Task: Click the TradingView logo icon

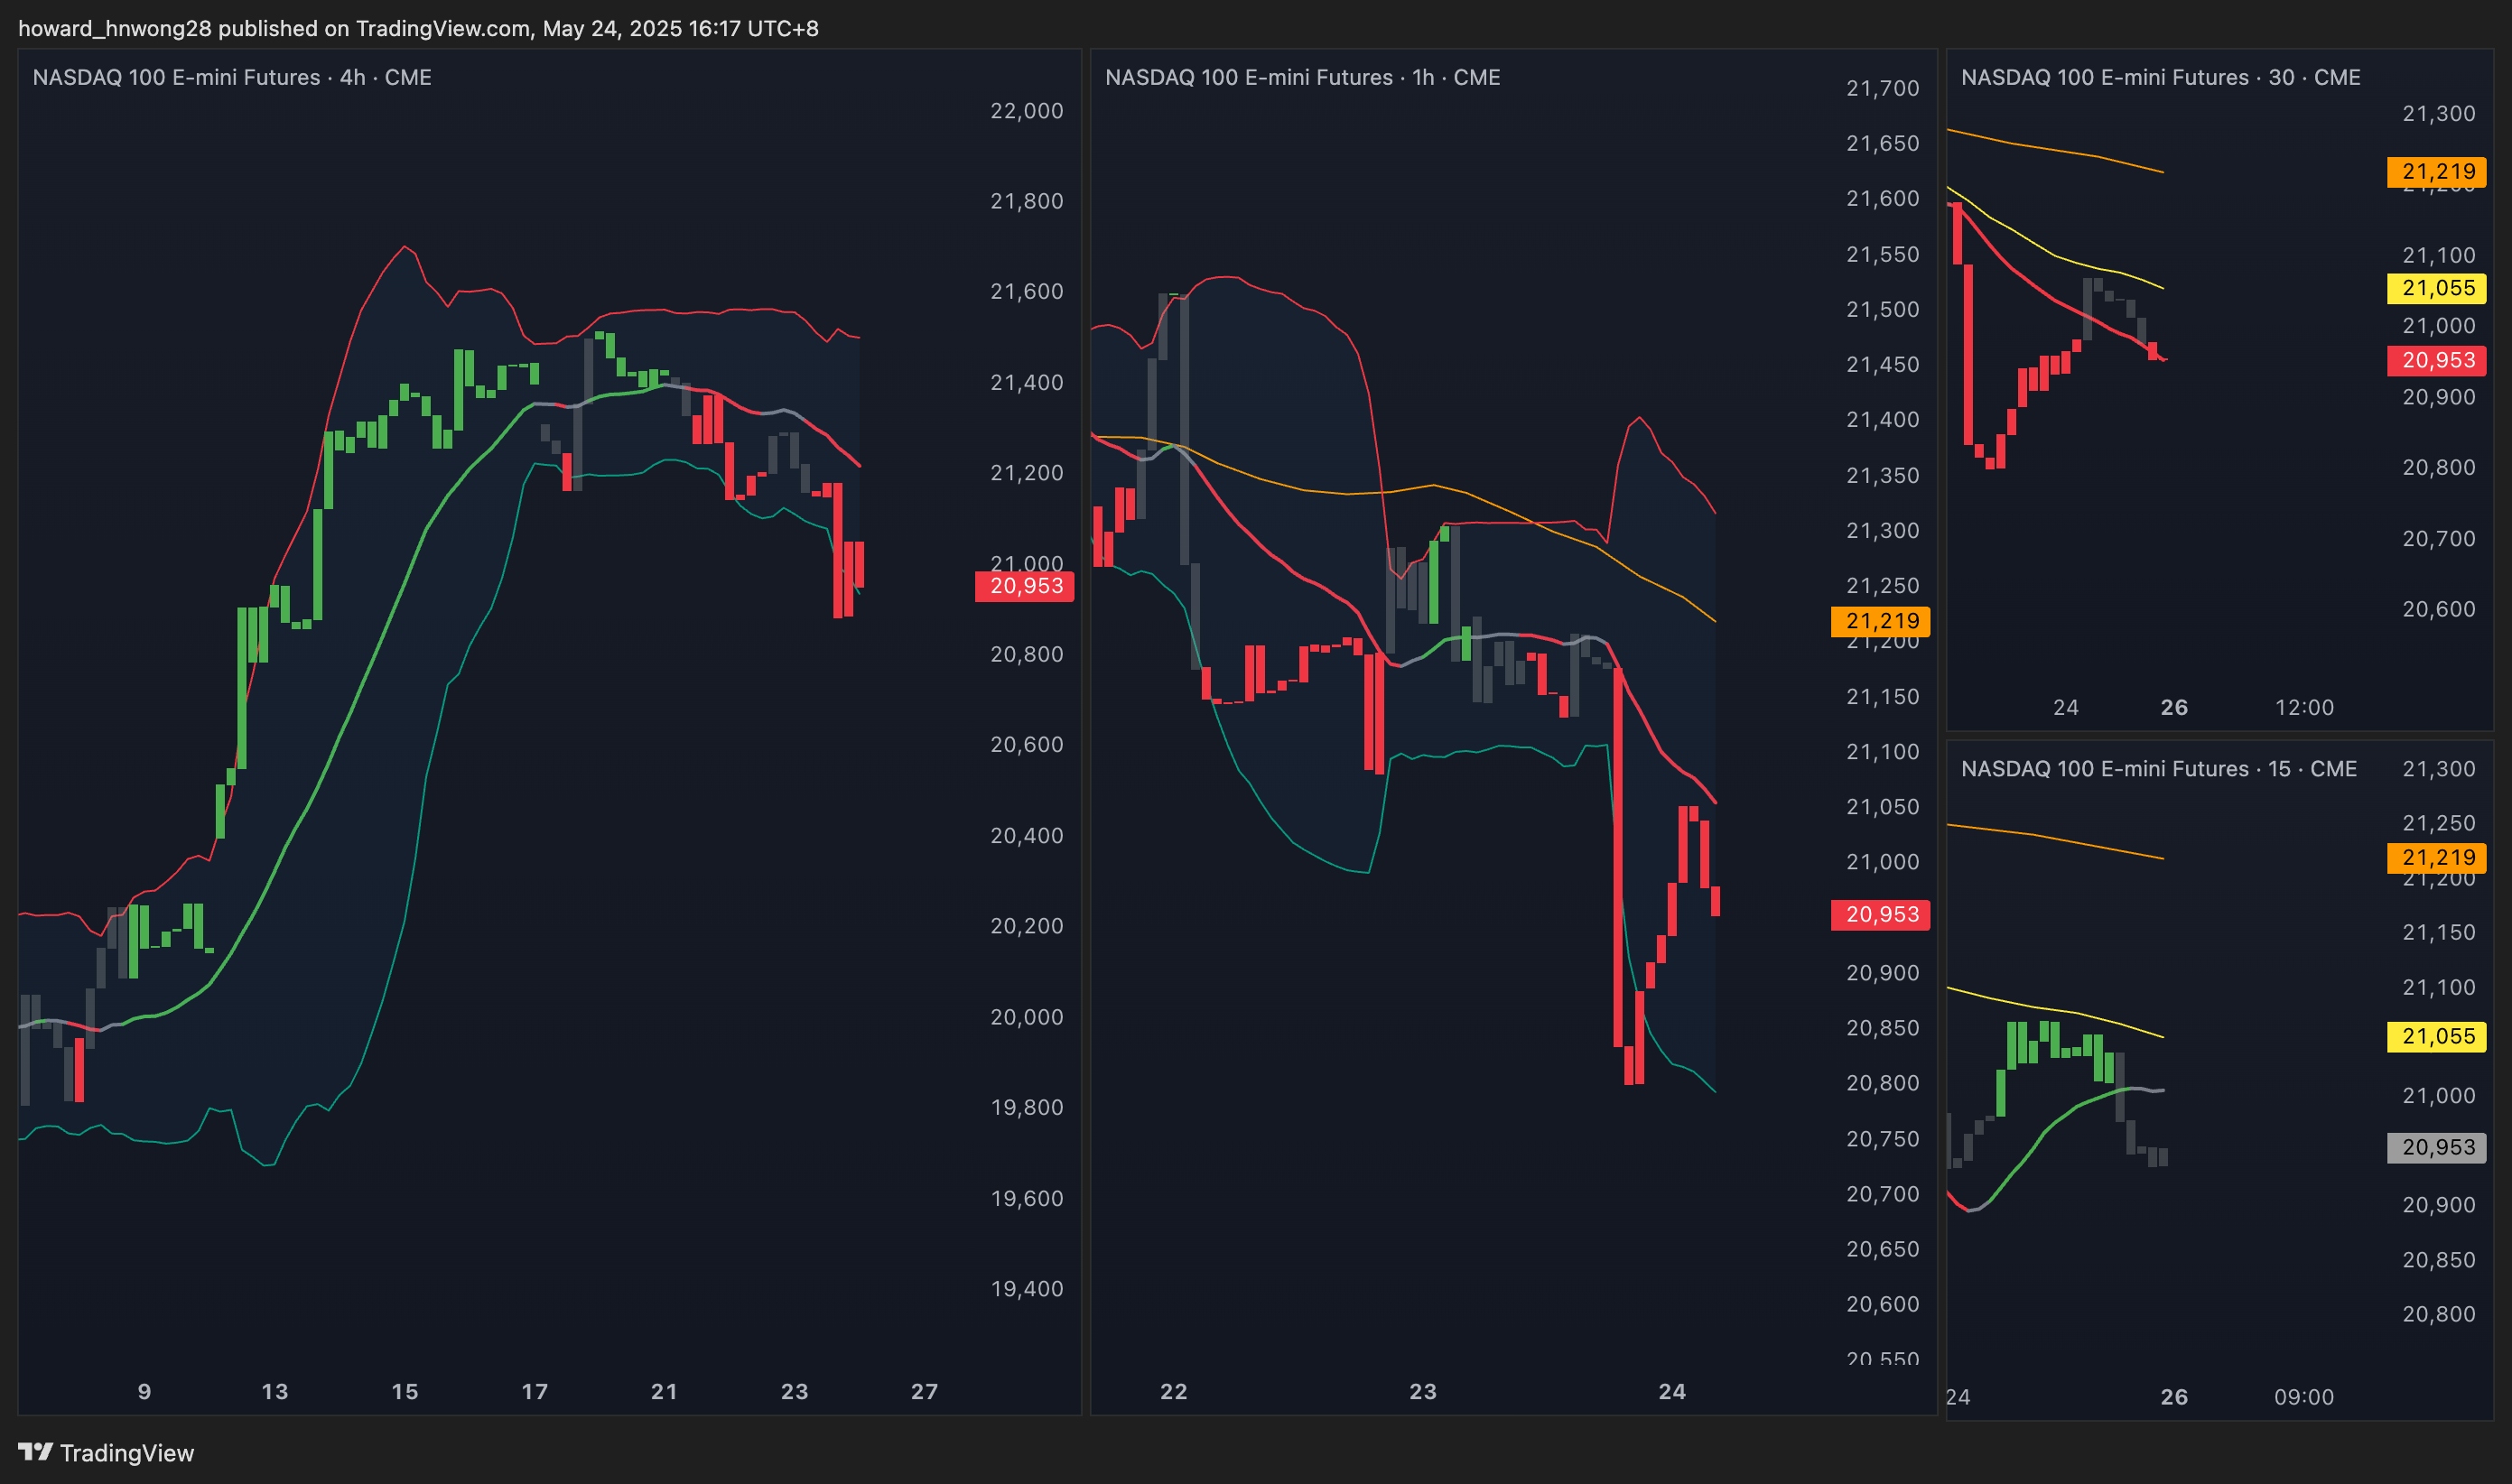Action: (35, 1451)
